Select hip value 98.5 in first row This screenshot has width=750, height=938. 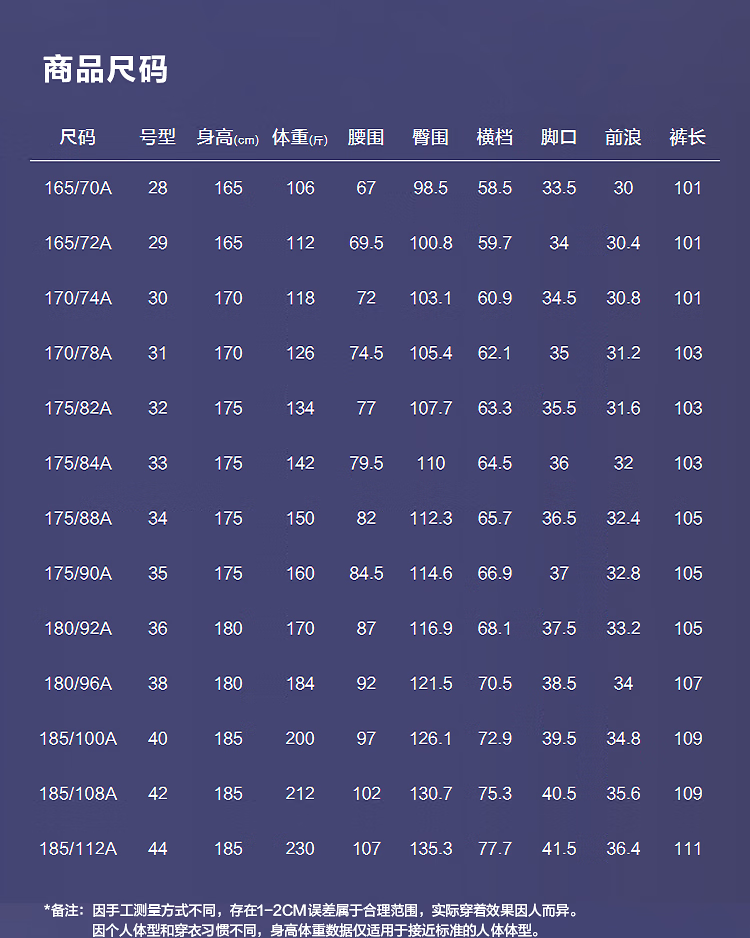[431, 188]
